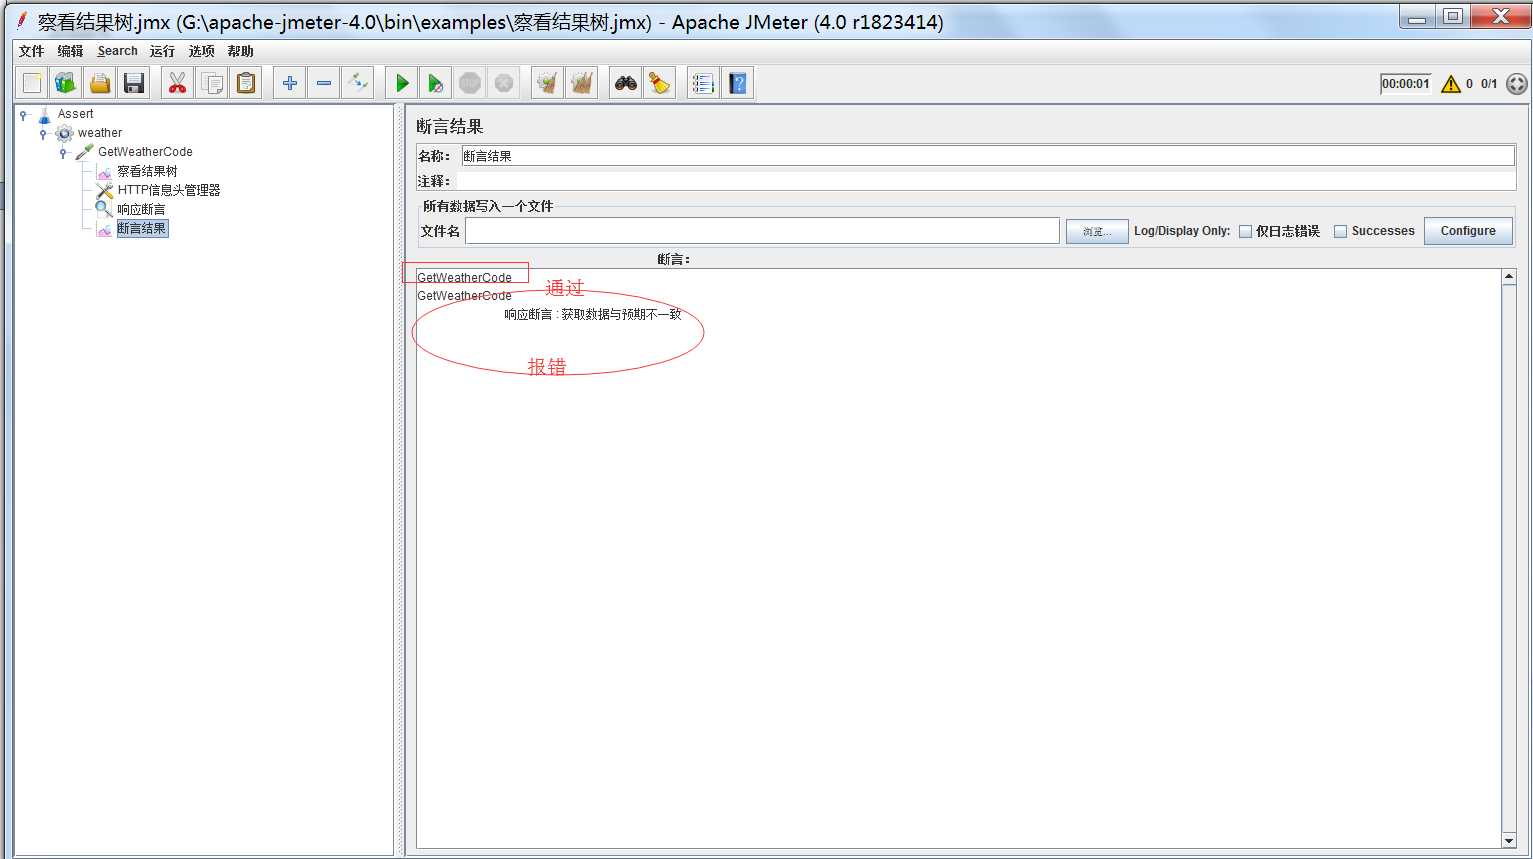
Task: Click the 响应断言 magnifier icon
Action: [104, 209]
